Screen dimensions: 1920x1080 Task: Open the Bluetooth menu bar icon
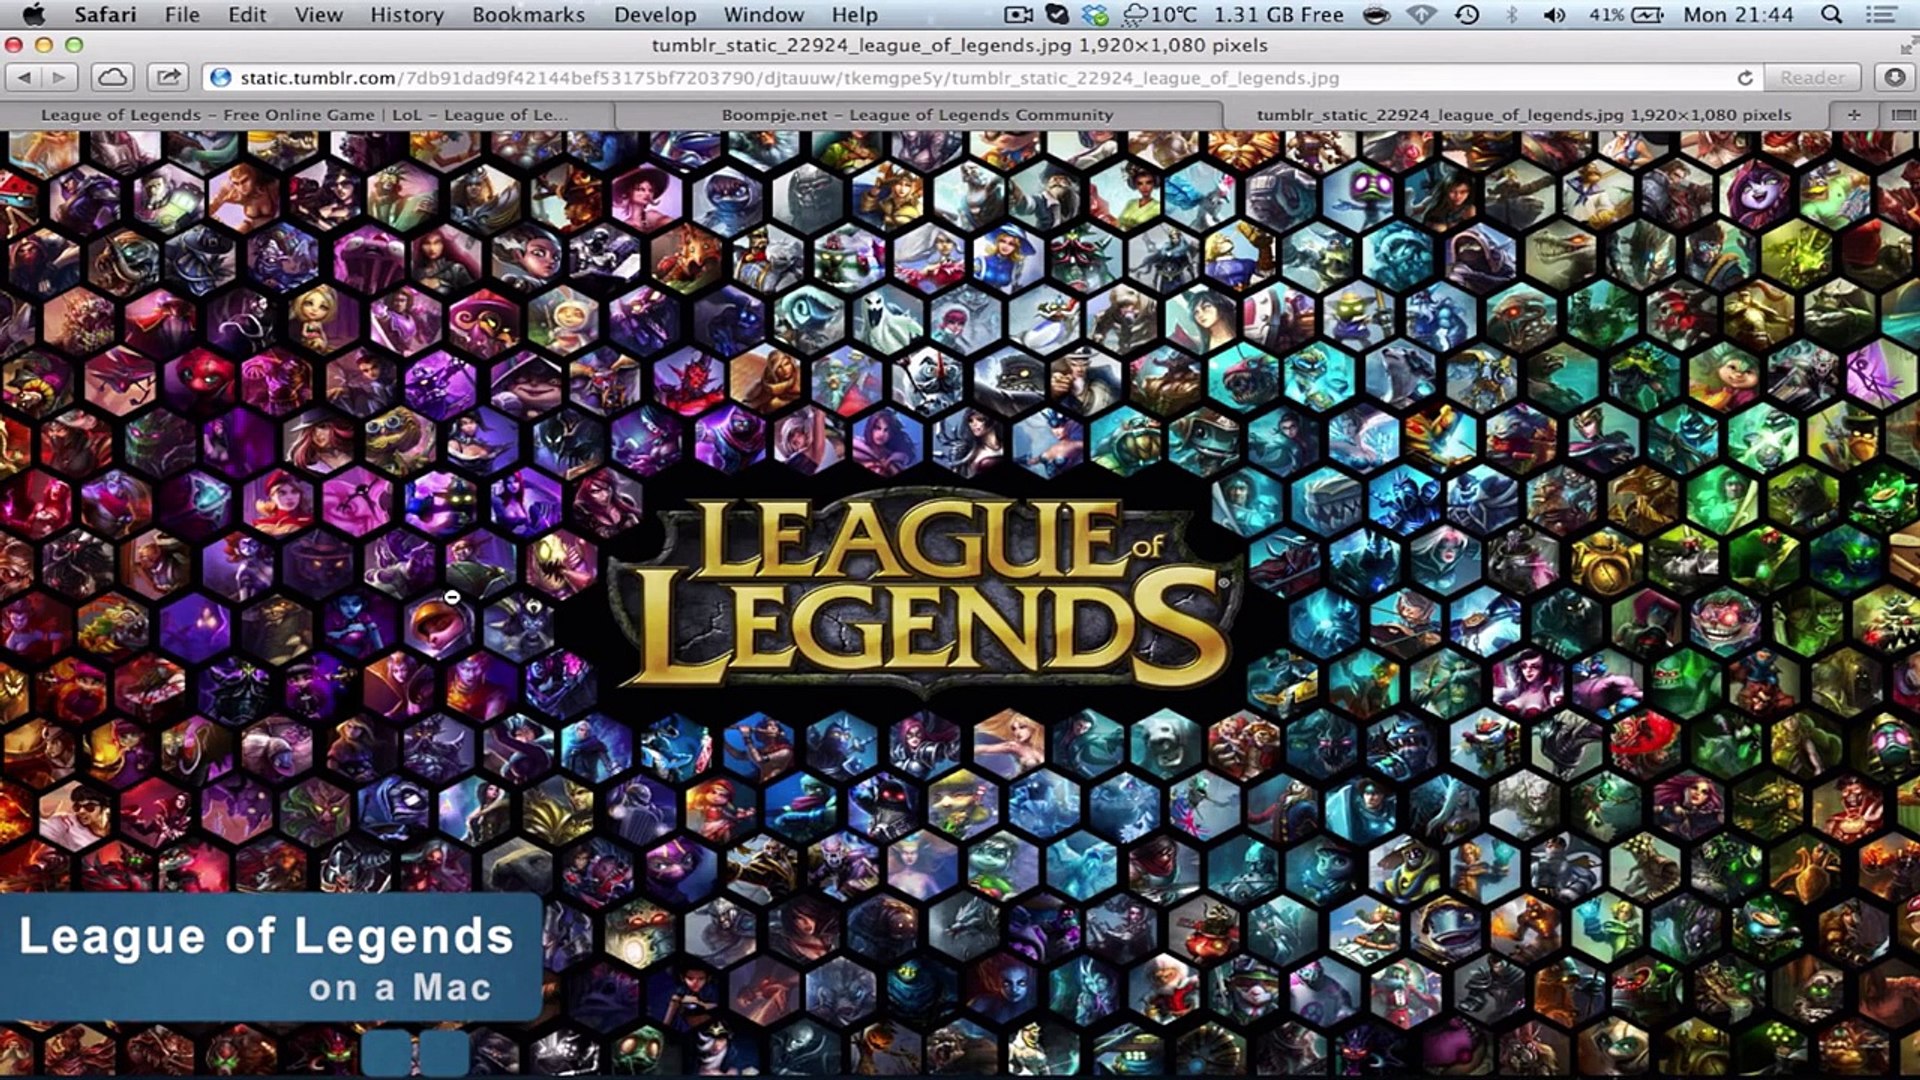(x=1512, y=14)
